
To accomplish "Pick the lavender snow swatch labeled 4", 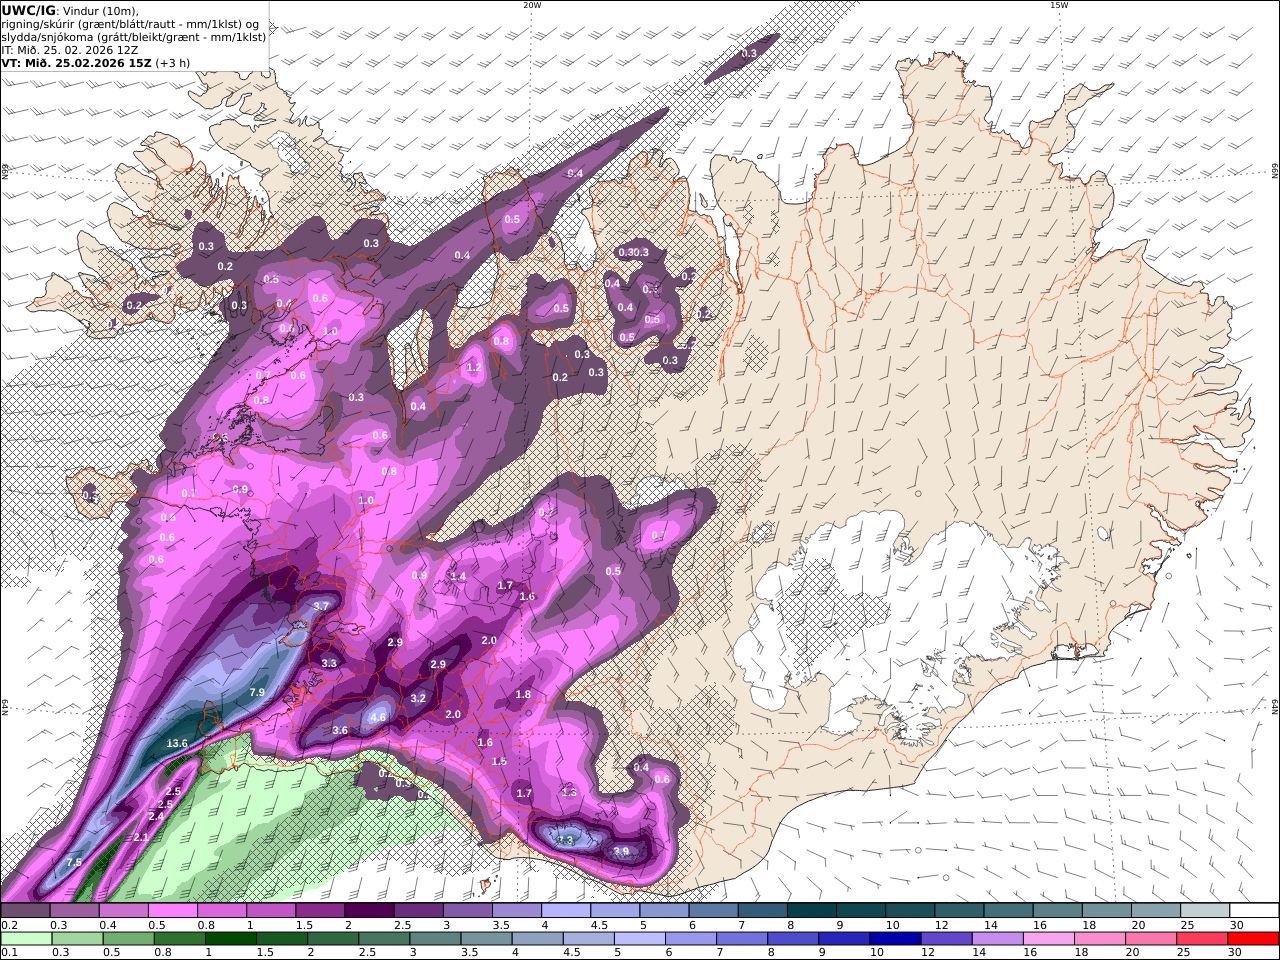I will [x=566, y=911].
